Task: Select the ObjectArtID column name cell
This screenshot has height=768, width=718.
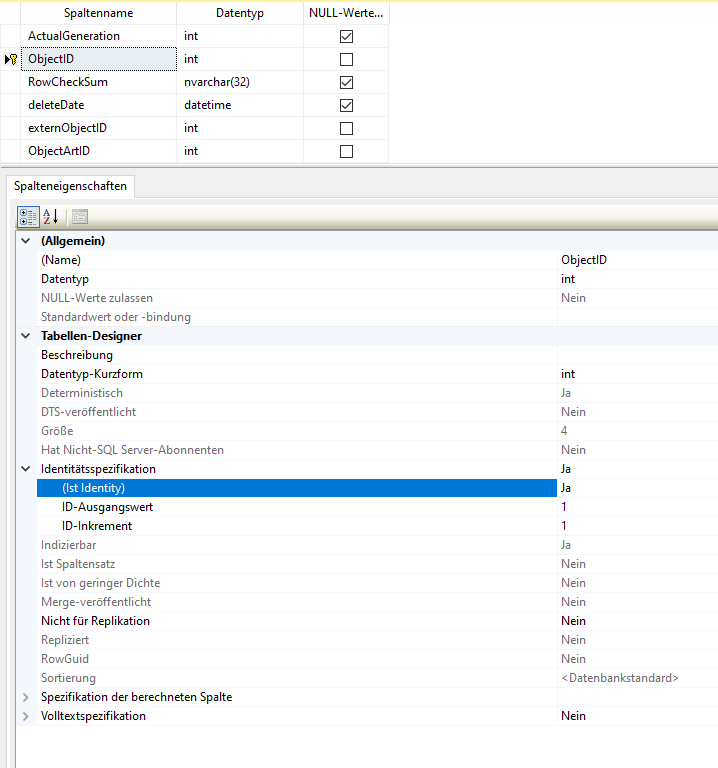Action: click(x=98, y=151)
